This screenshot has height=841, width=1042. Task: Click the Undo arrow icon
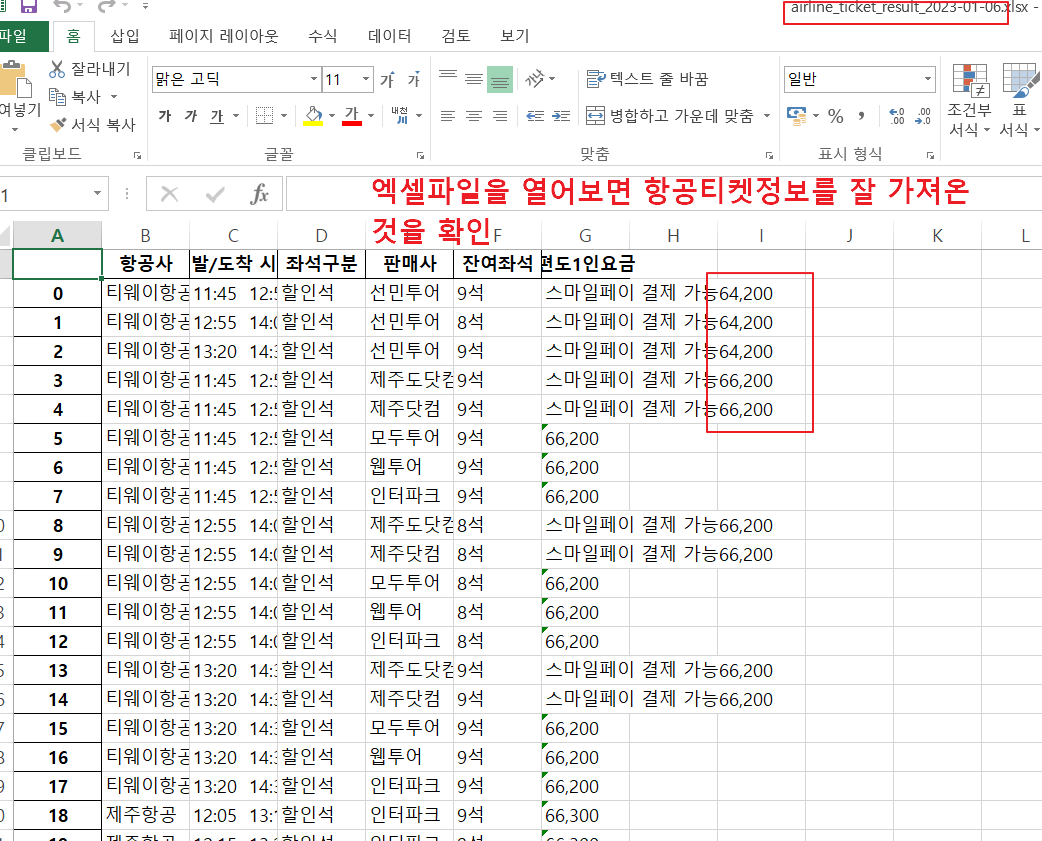click(62, 6)
